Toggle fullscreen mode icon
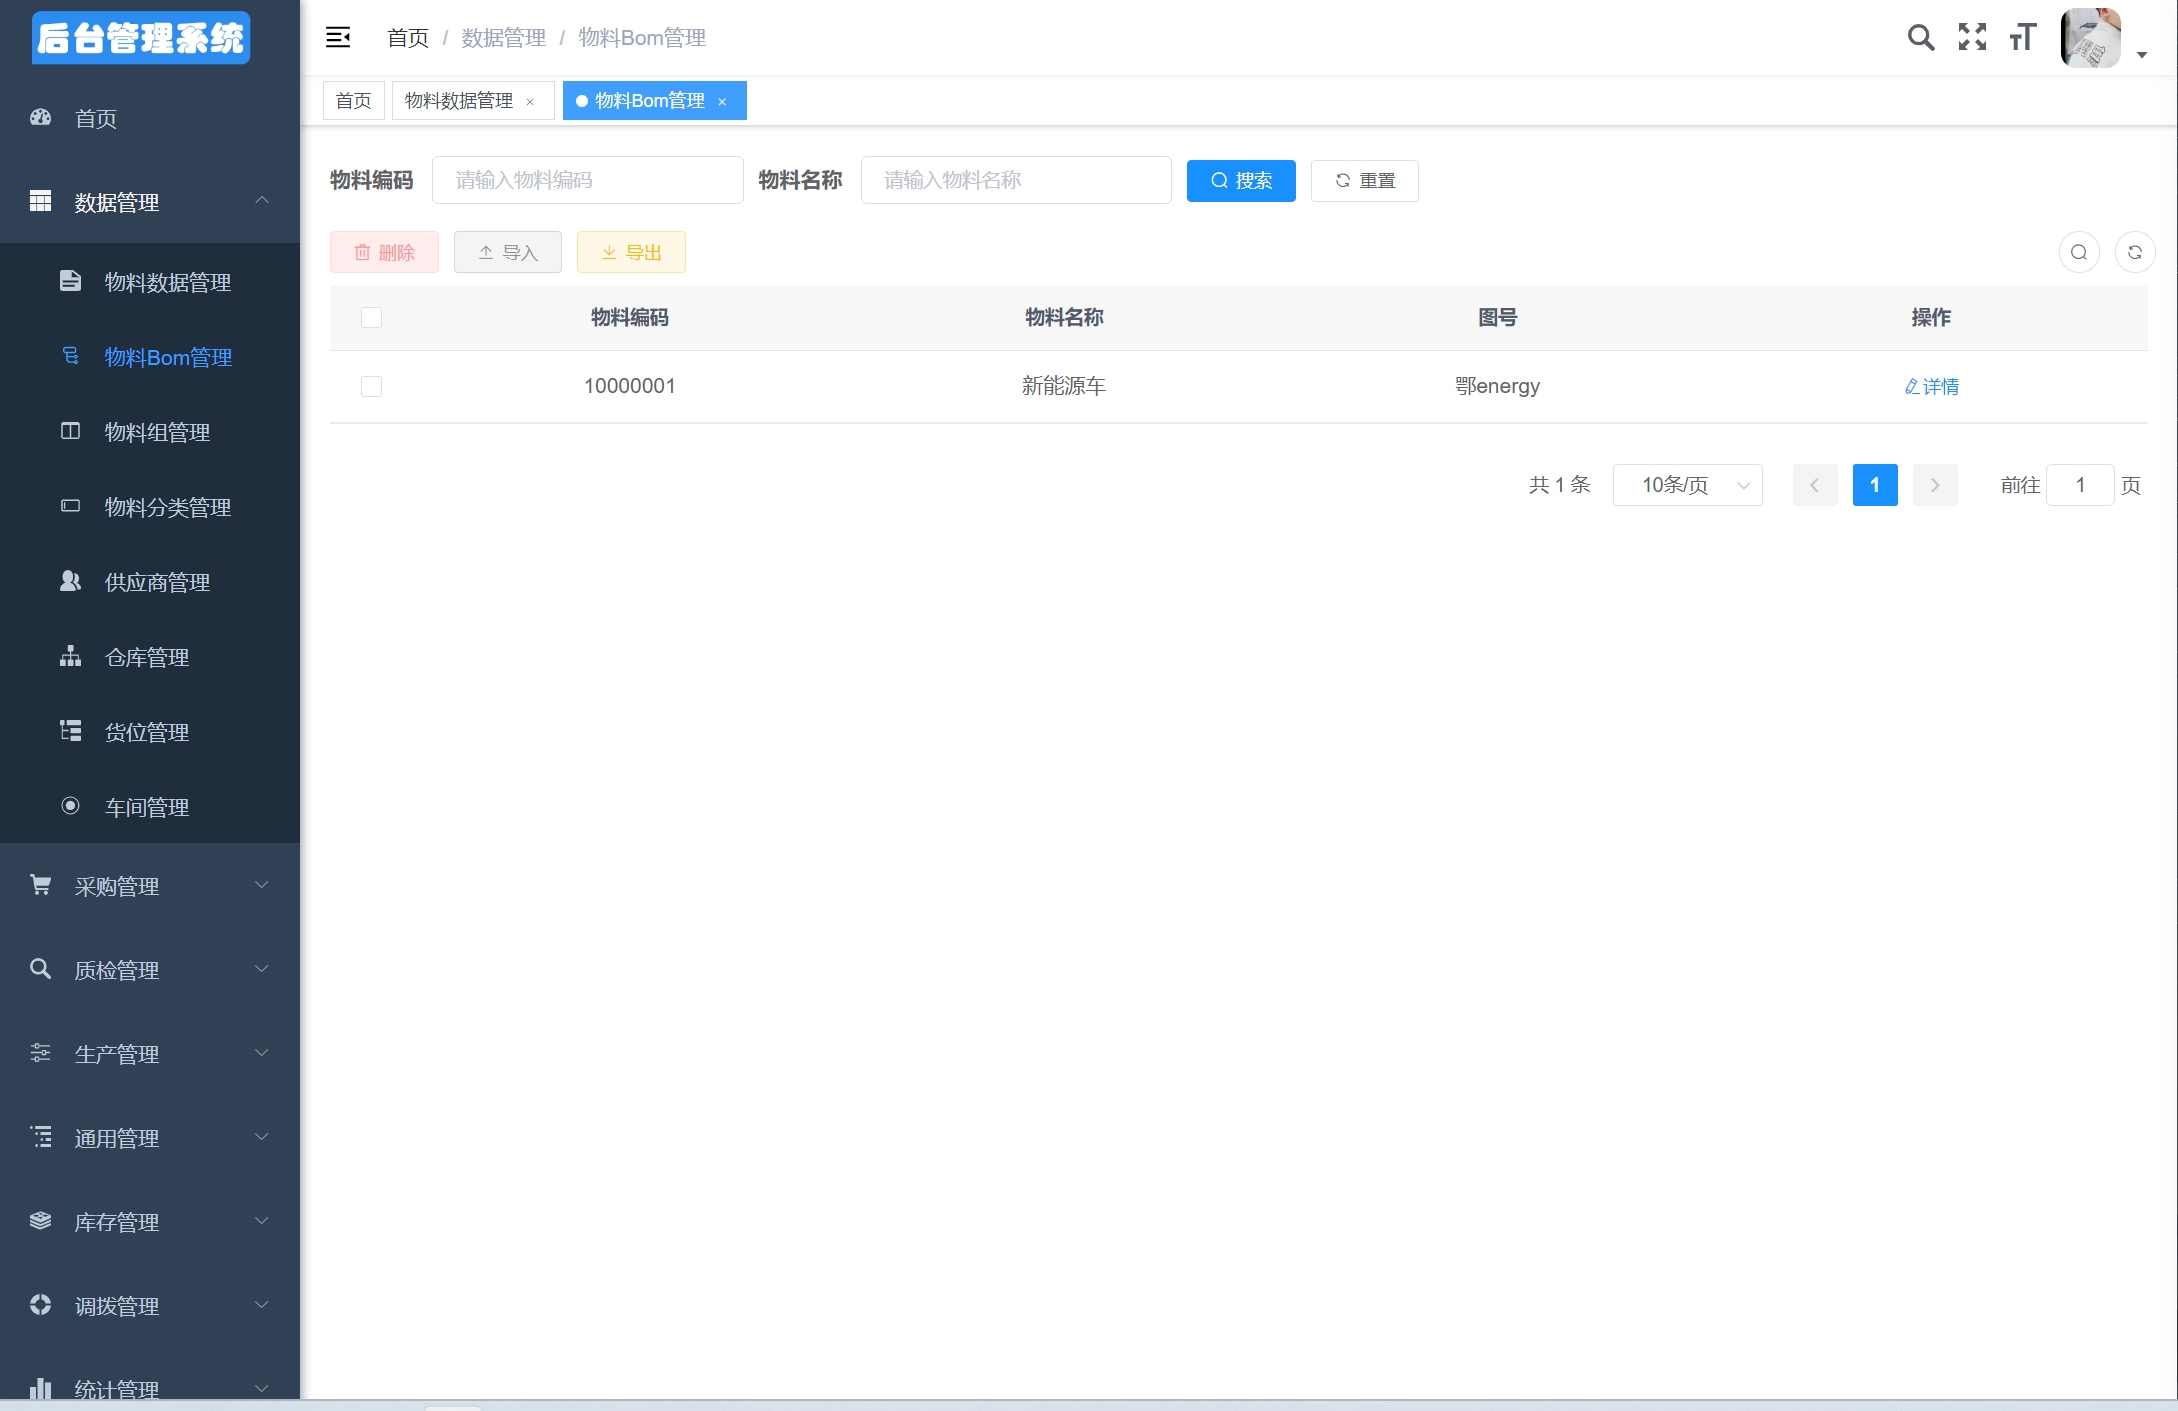Image resolution: width=2178 pixels, height=1411 pixels. click(1972, 38)
